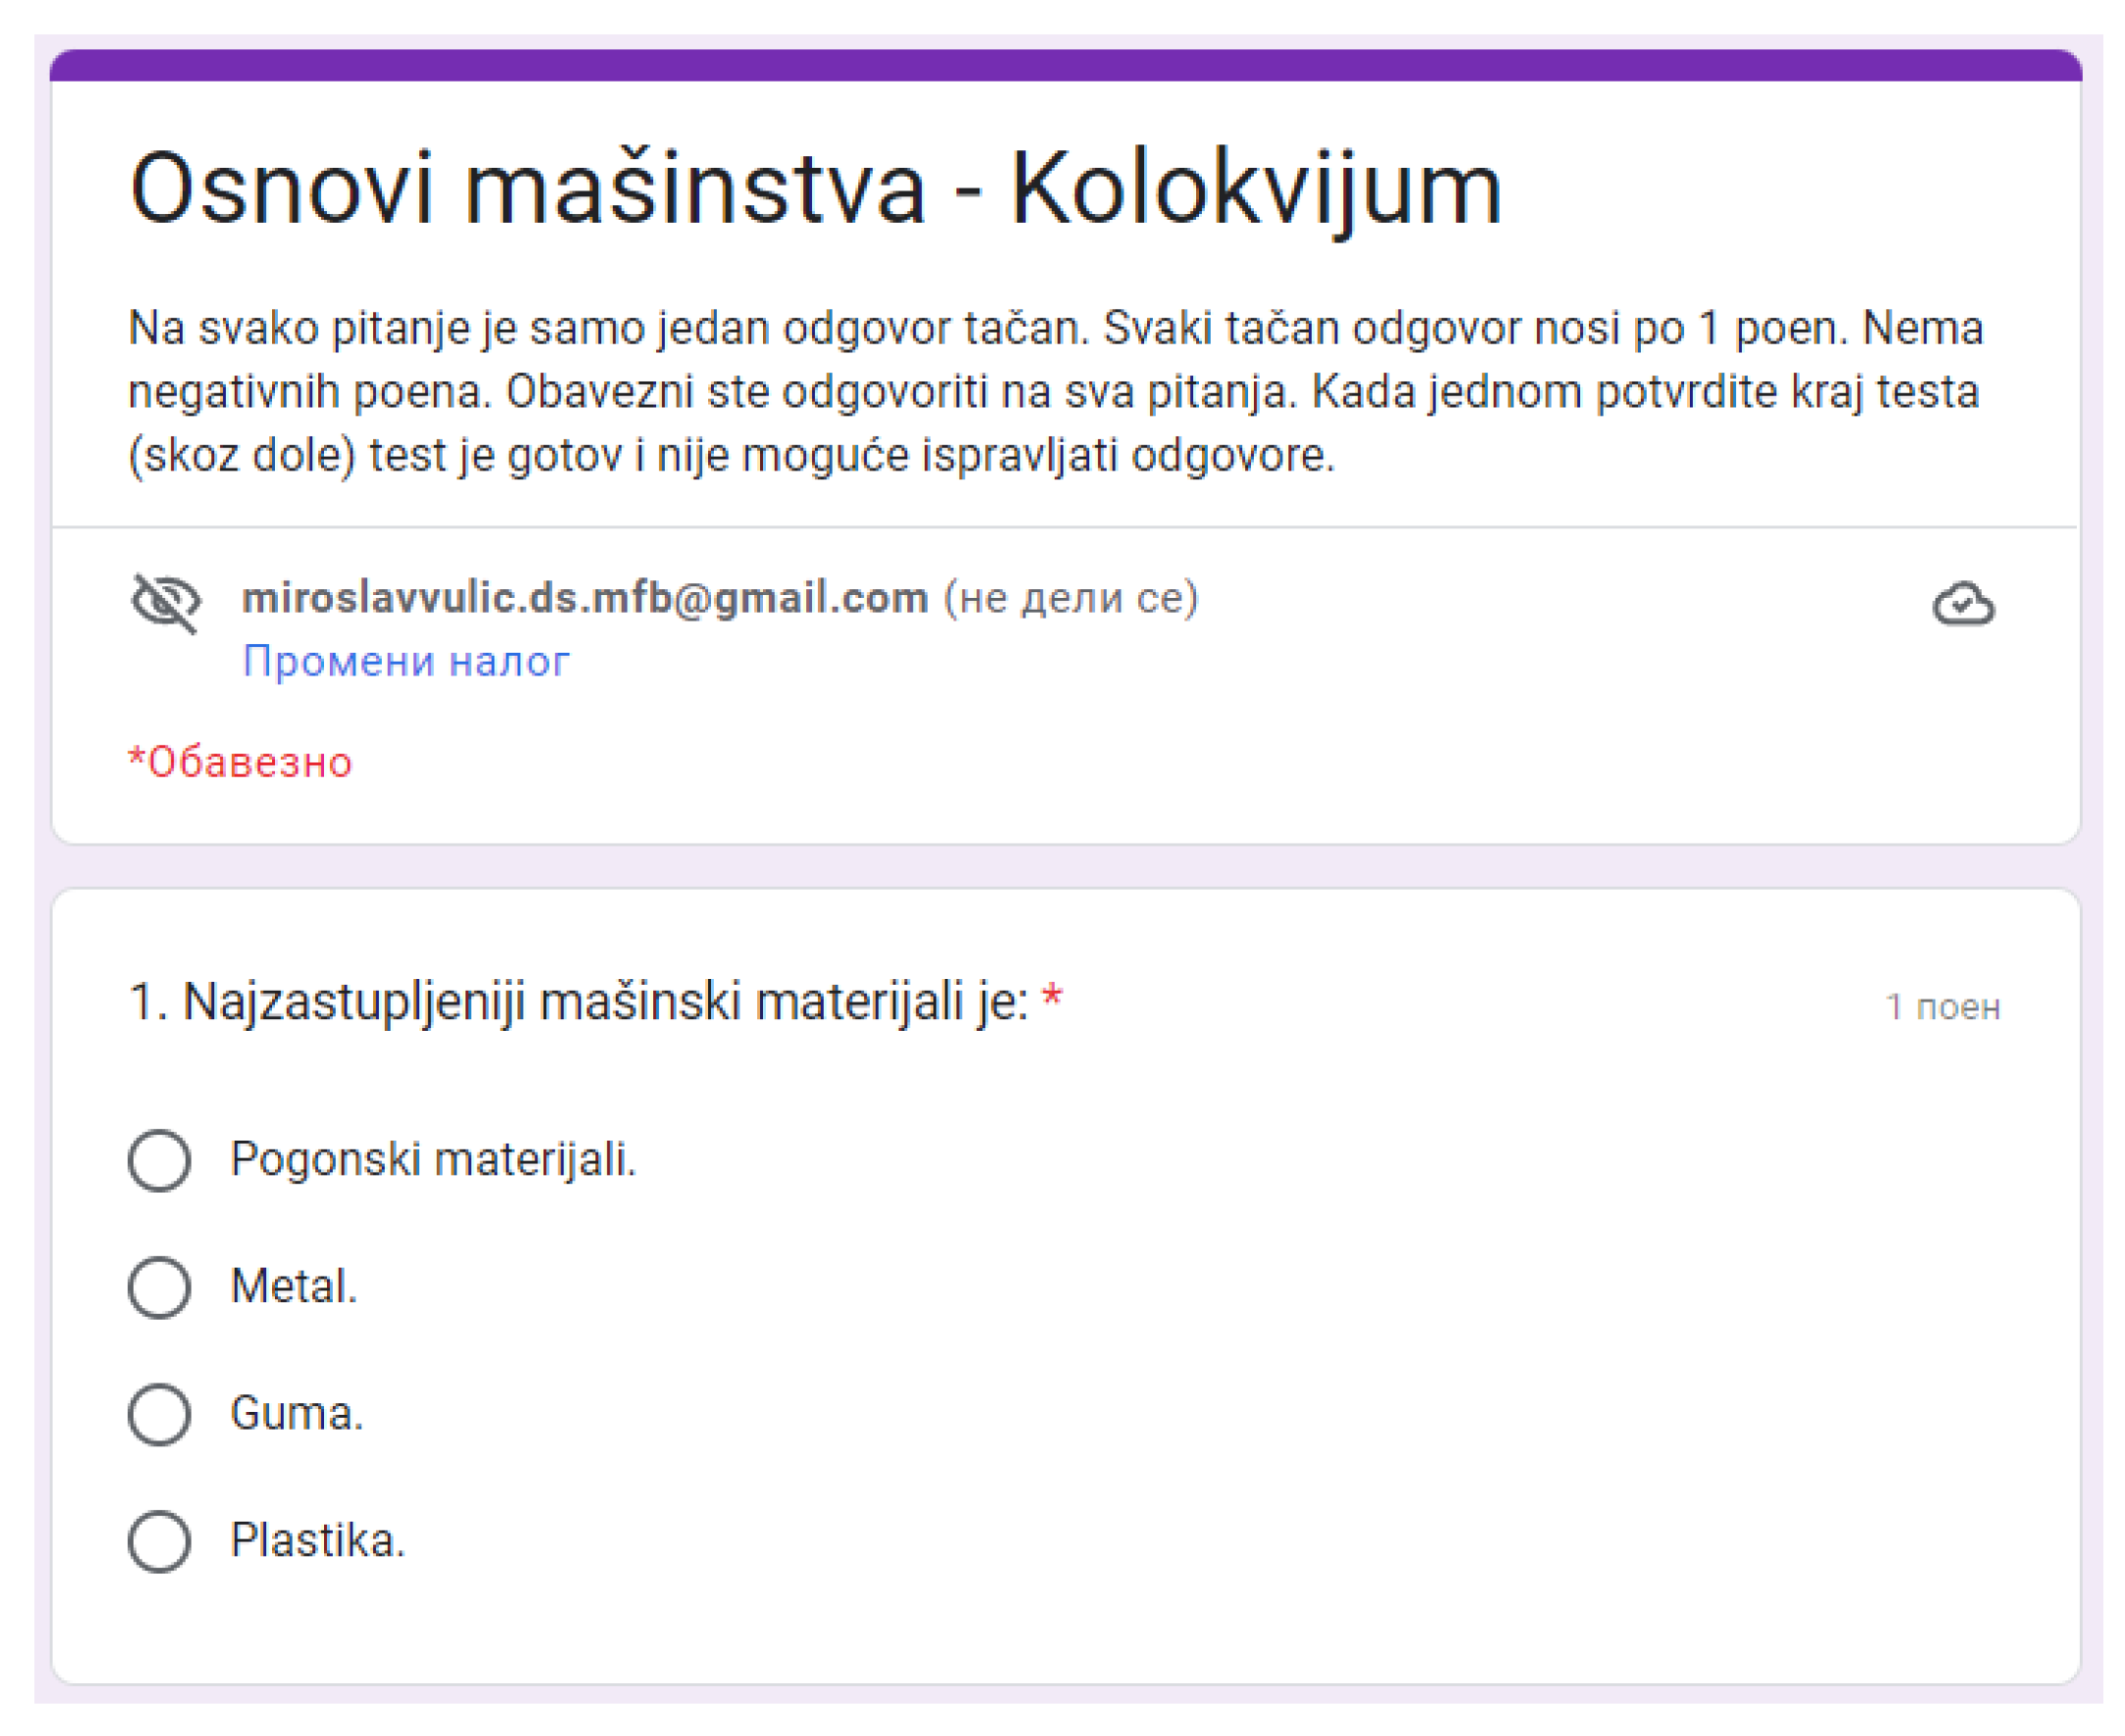Choose the Metal radio button
This screenshot has height=1736, width=2125.
pyautogui.click(x=160, y=1288)
